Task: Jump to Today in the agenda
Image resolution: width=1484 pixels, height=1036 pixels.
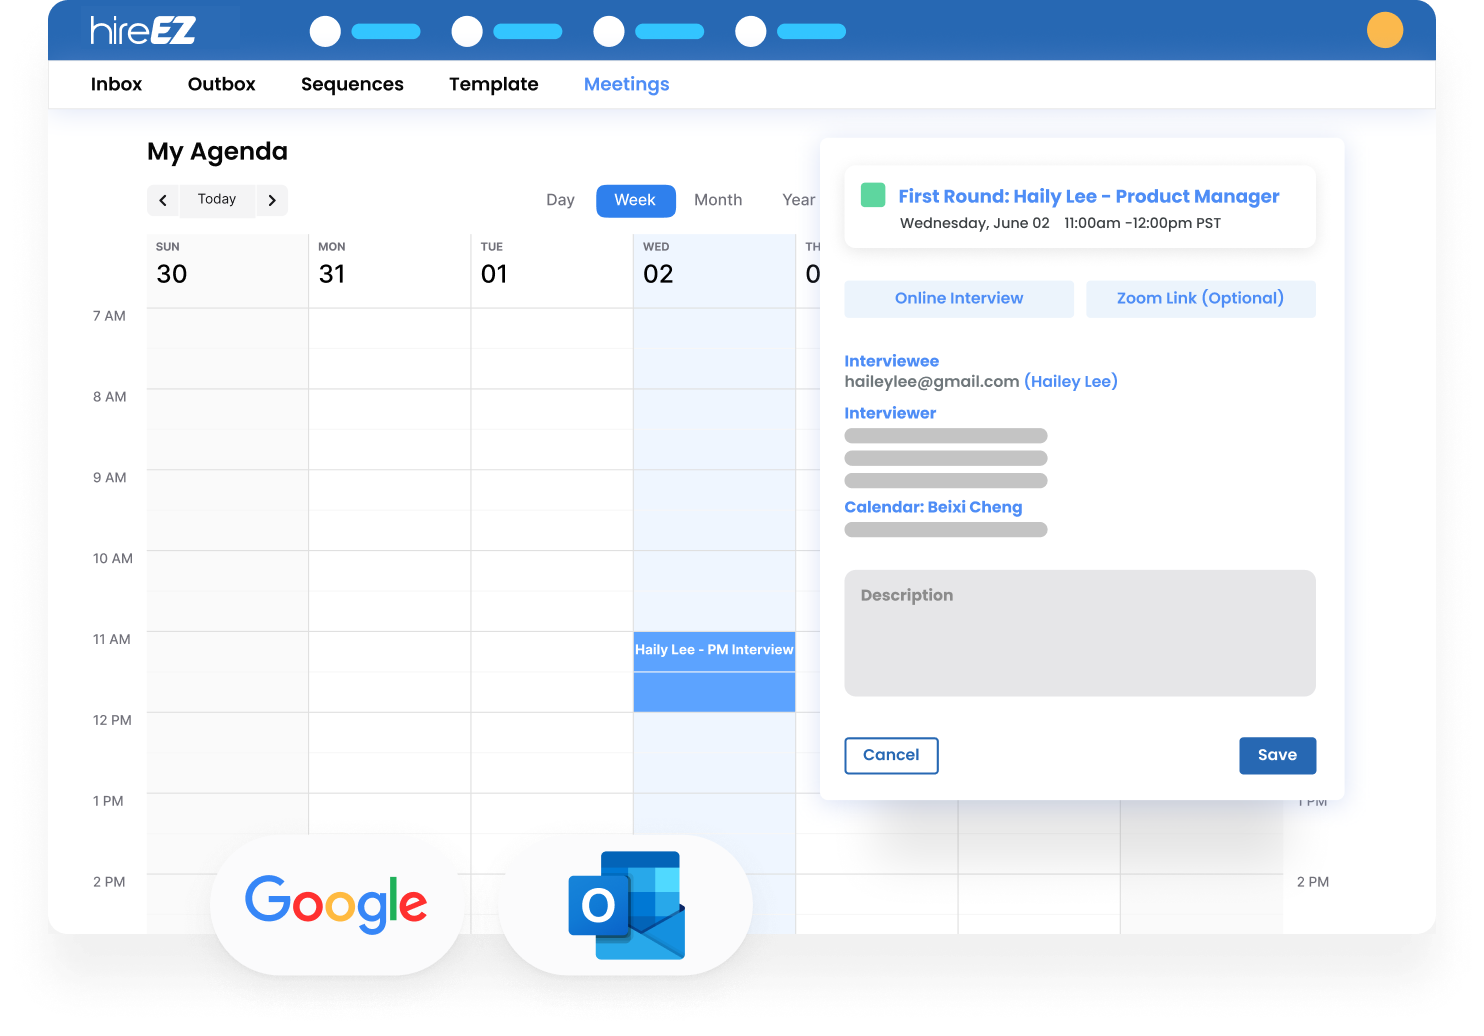Action: tap(217, 200)
